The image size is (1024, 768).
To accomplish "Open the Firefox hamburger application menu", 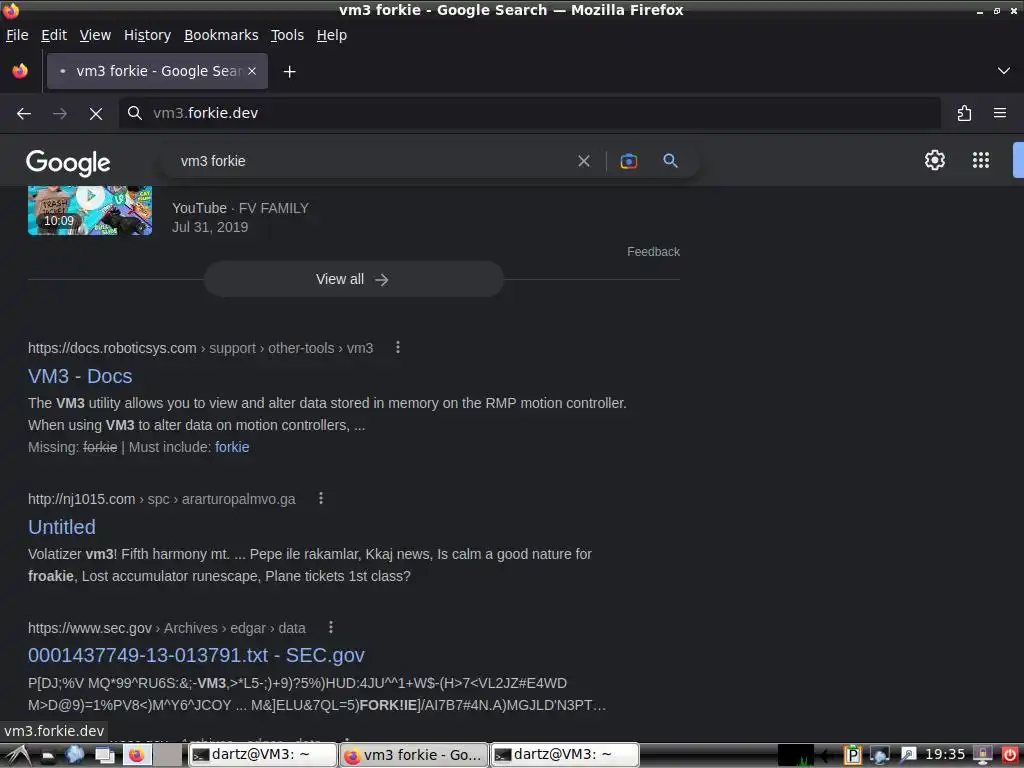I will pyautogui.click(x=999, y=113).
